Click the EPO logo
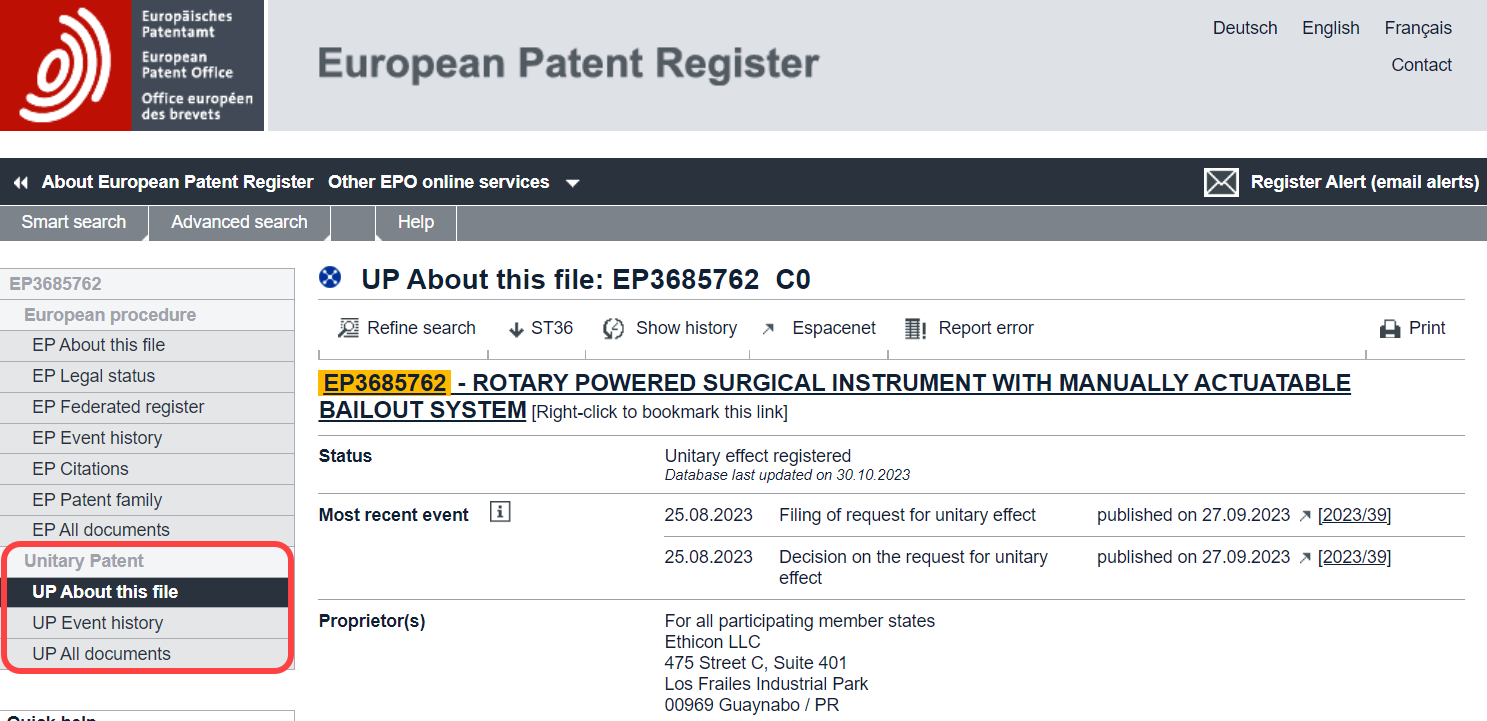 pos(66,65)
